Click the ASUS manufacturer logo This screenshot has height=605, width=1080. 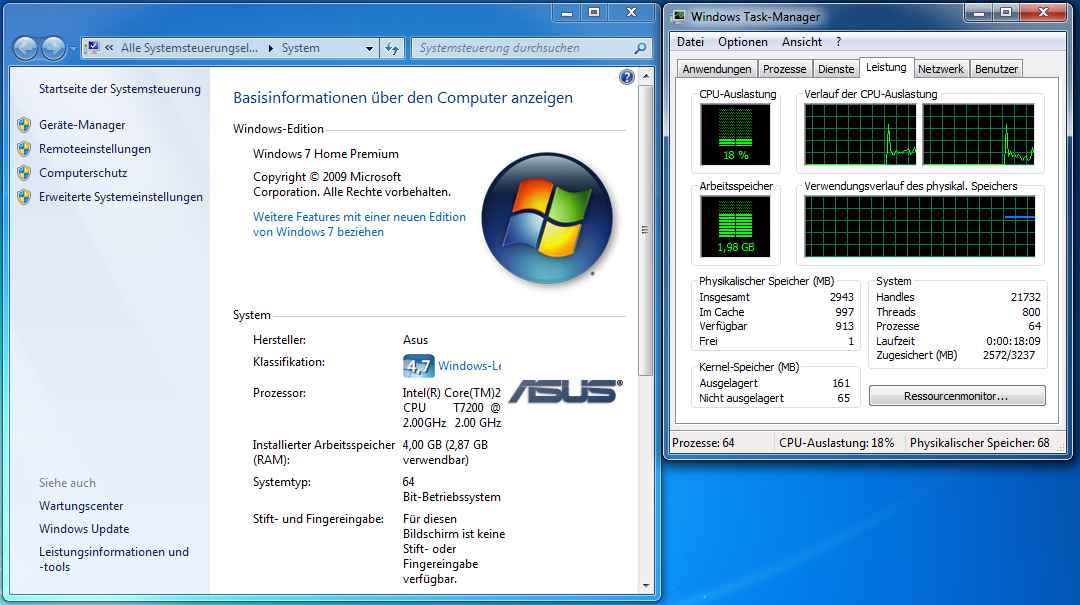pos(565,391)
